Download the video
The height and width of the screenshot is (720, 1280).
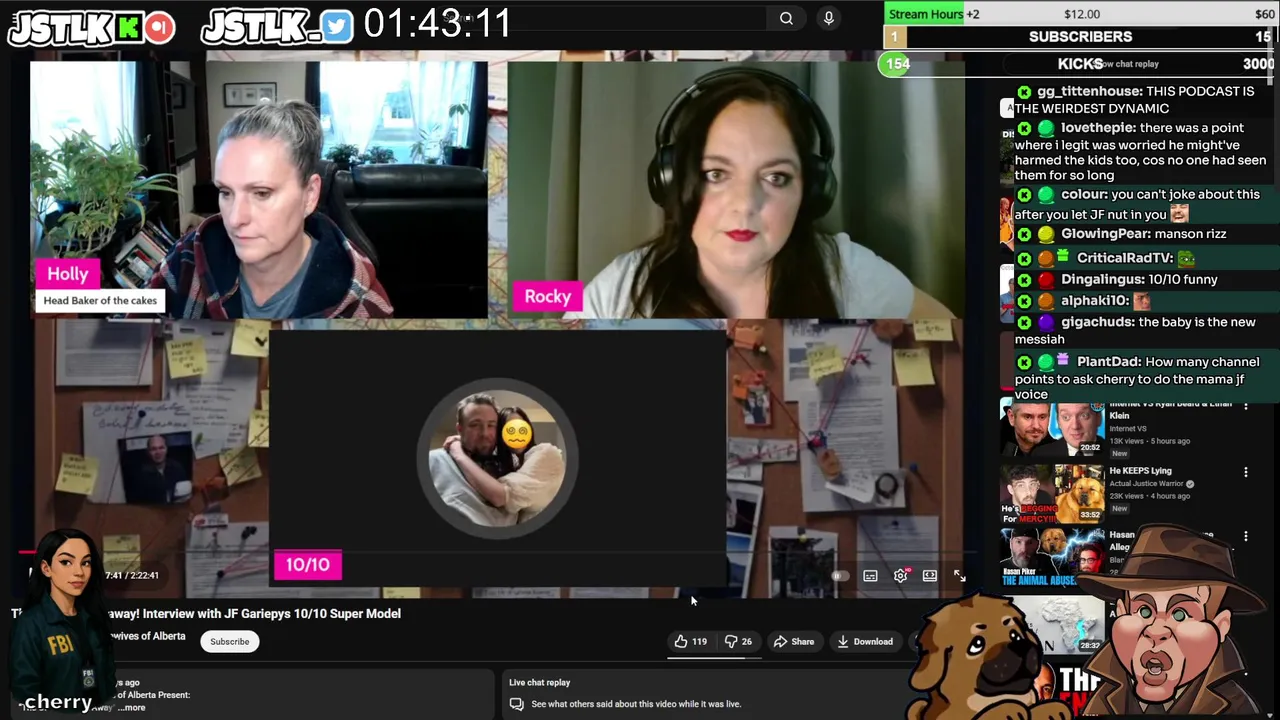pyautogui.click(x=866, y=641)
